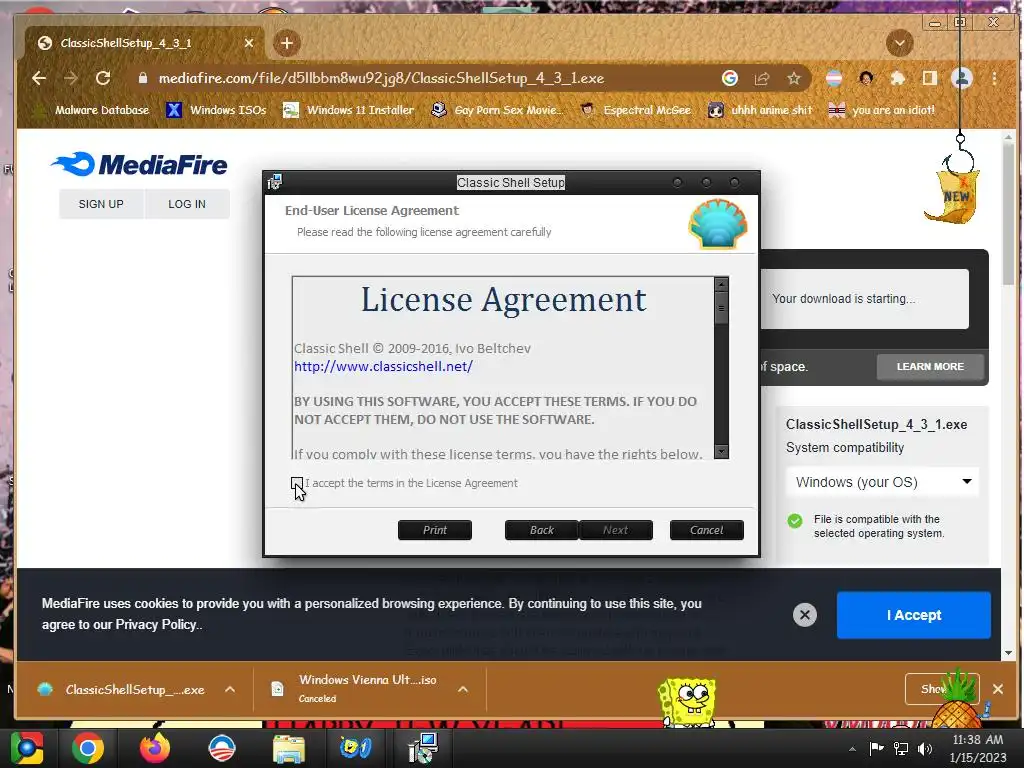
Task: Share this page from address bar
Action: [761, 78]
